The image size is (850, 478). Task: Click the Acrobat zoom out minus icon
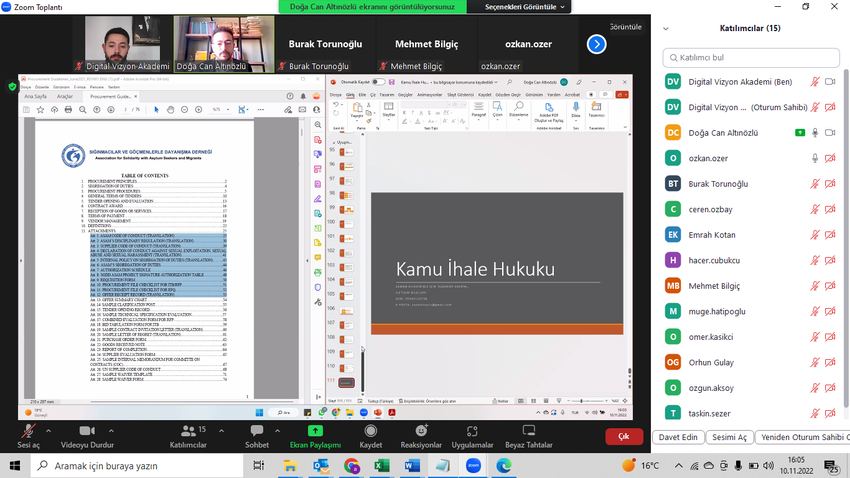pyautogui.click(x=184, y=109)
